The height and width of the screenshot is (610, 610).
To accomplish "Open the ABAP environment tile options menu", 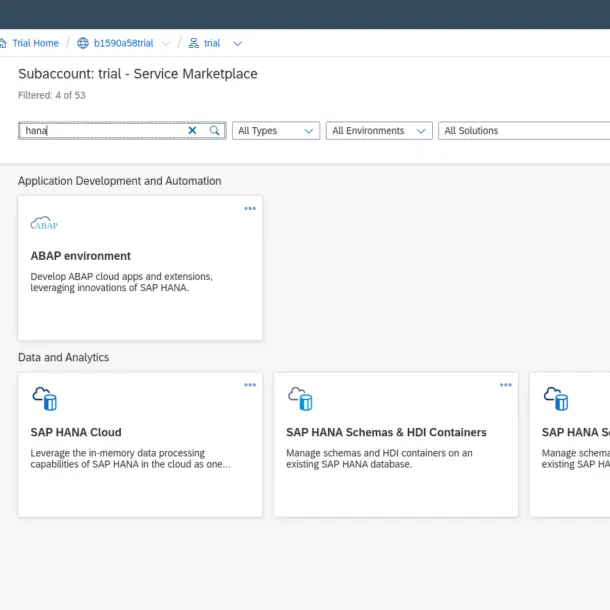I will click(250, 209).
